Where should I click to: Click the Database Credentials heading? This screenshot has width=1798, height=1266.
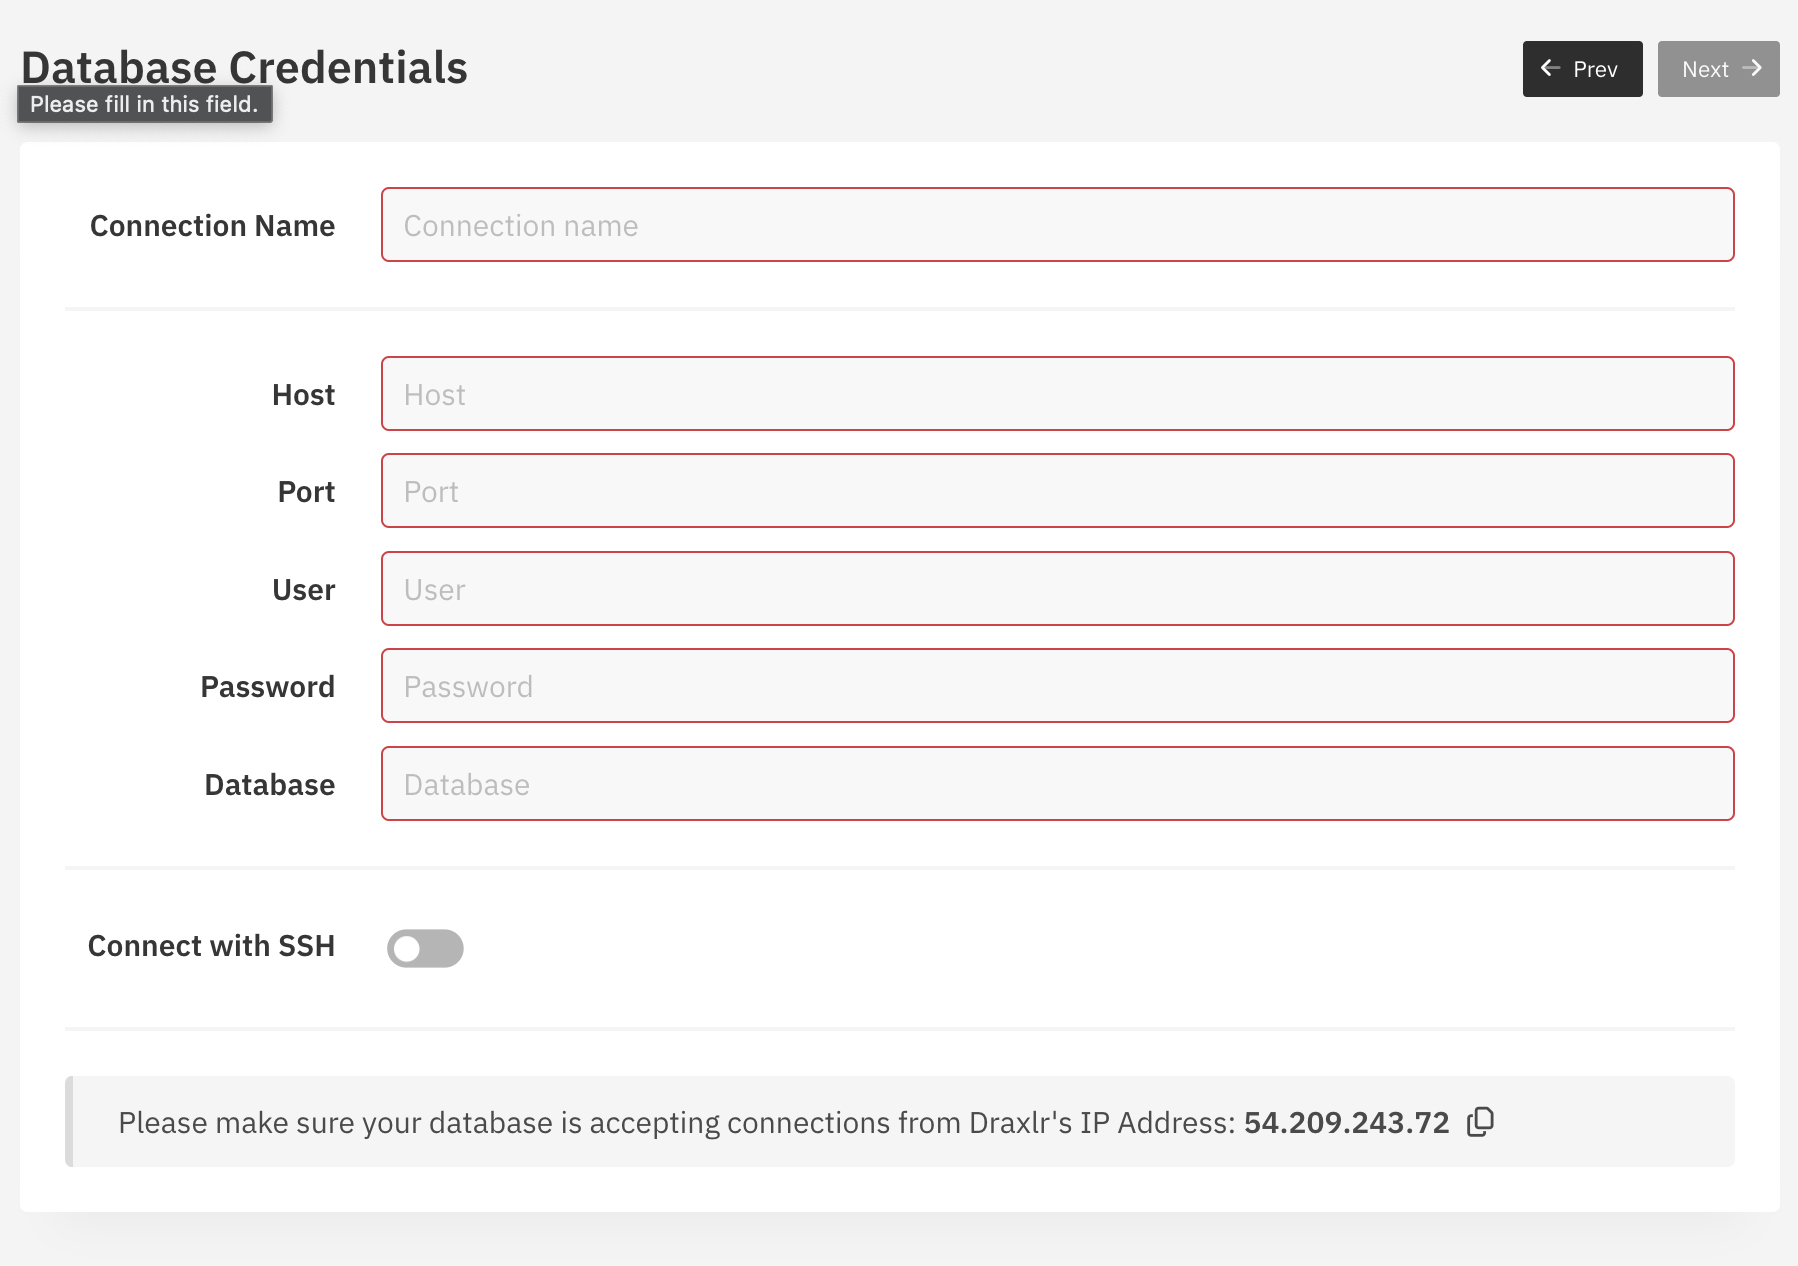pos(244,67)
